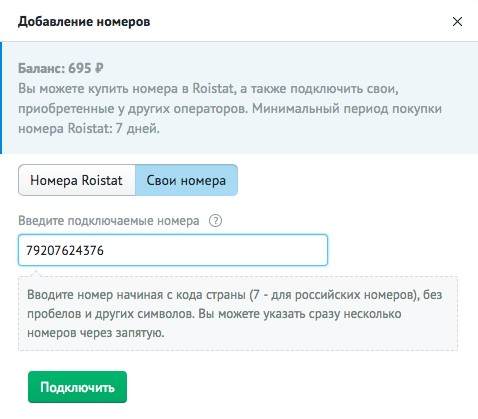478x419 pixels.
Task: Click empty space right of number in field
Action: coord(213,250)
